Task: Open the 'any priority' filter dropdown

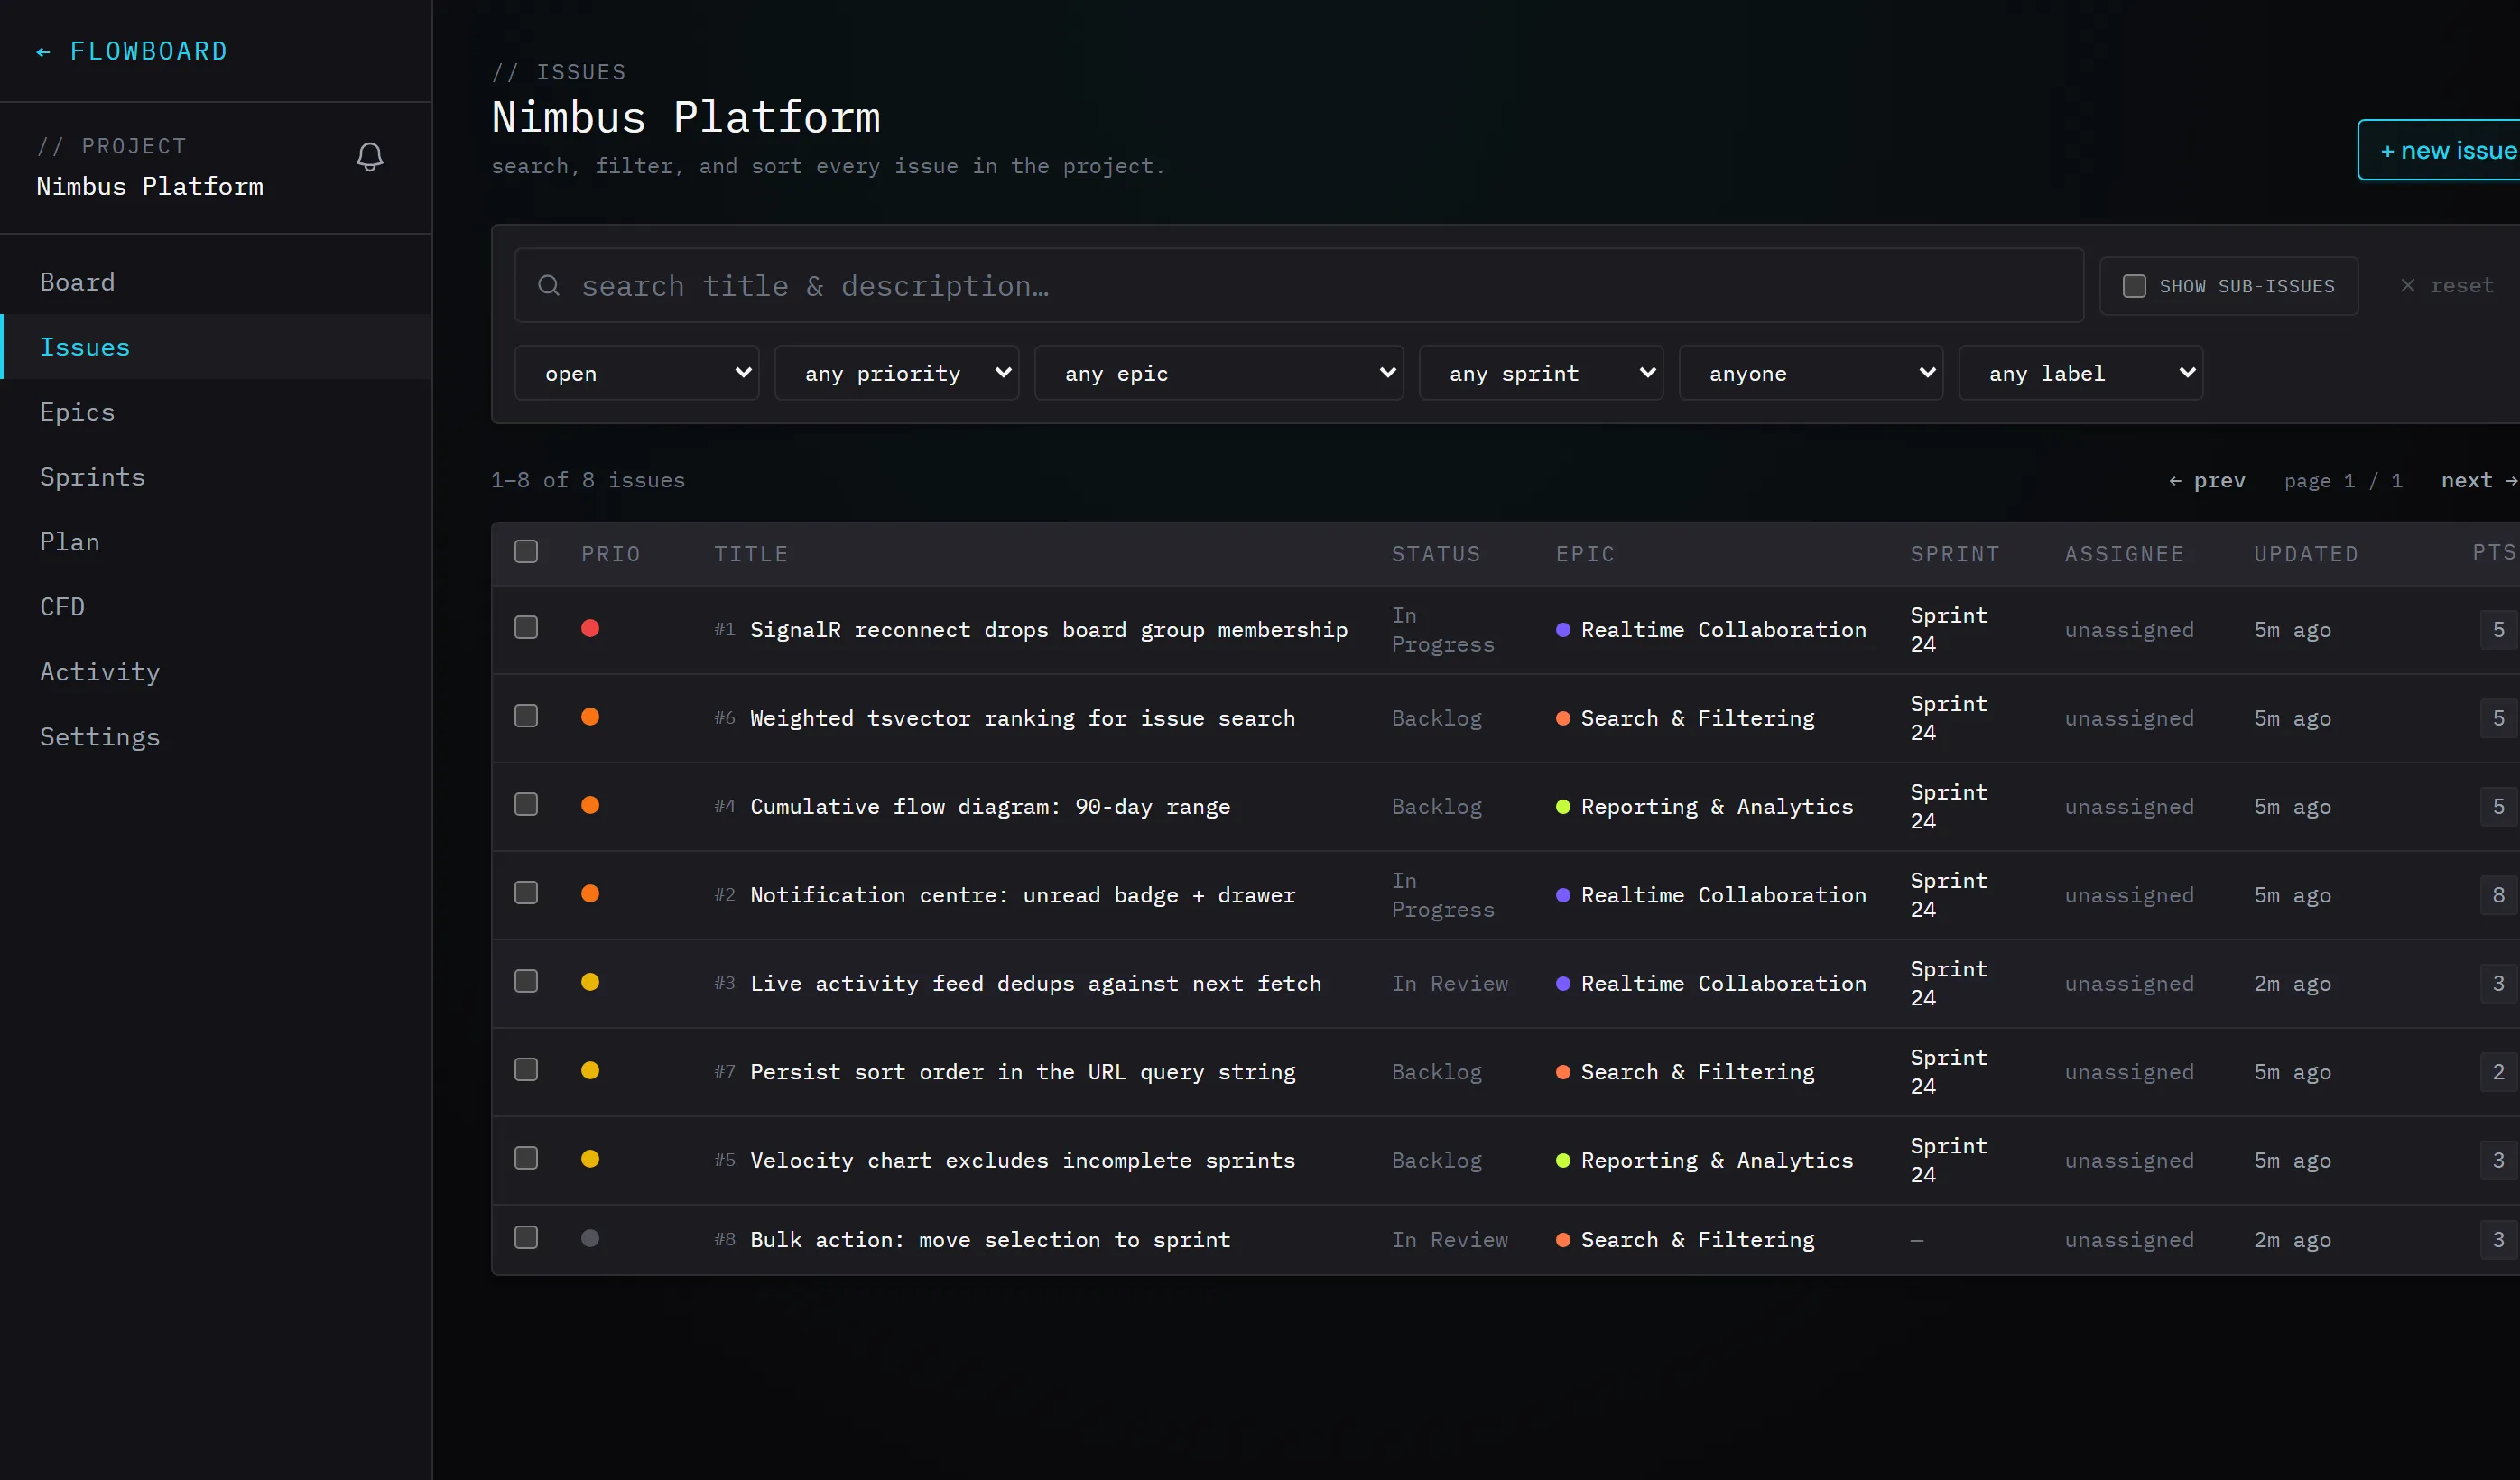Action: (x=897, y=373)
